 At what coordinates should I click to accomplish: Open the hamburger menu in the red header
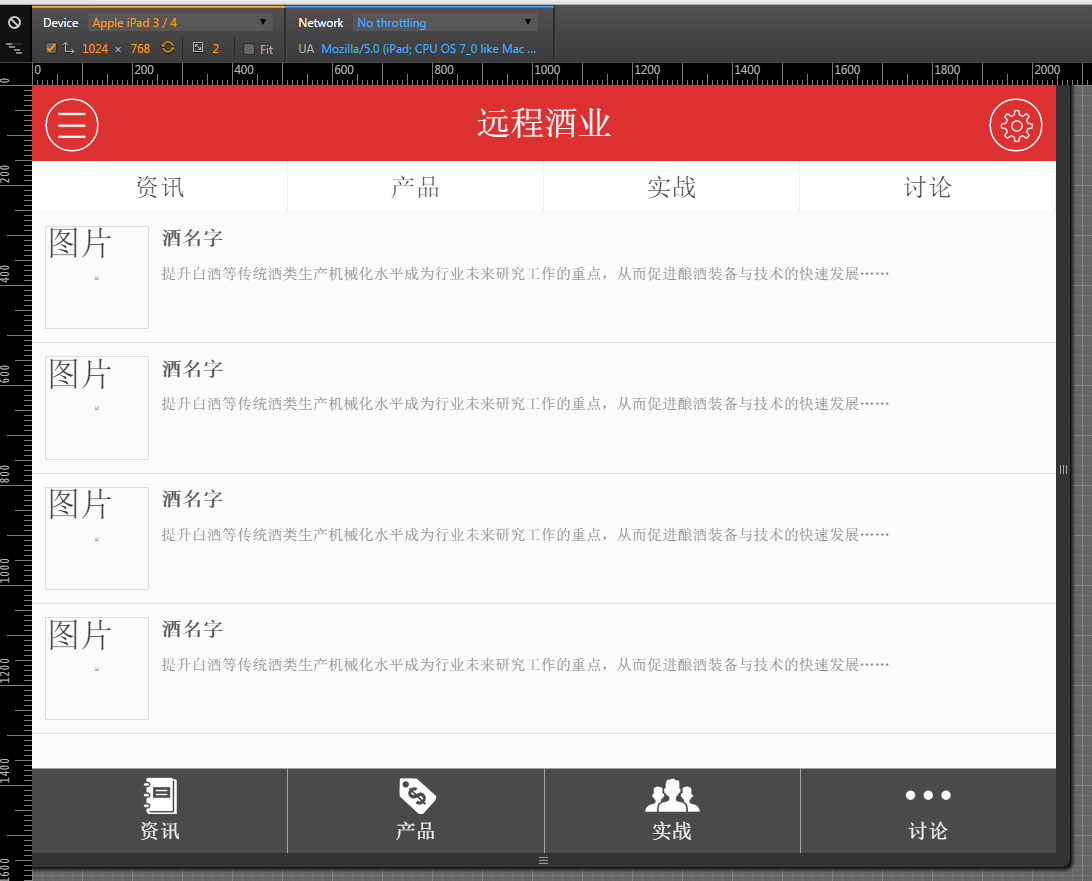71,124
